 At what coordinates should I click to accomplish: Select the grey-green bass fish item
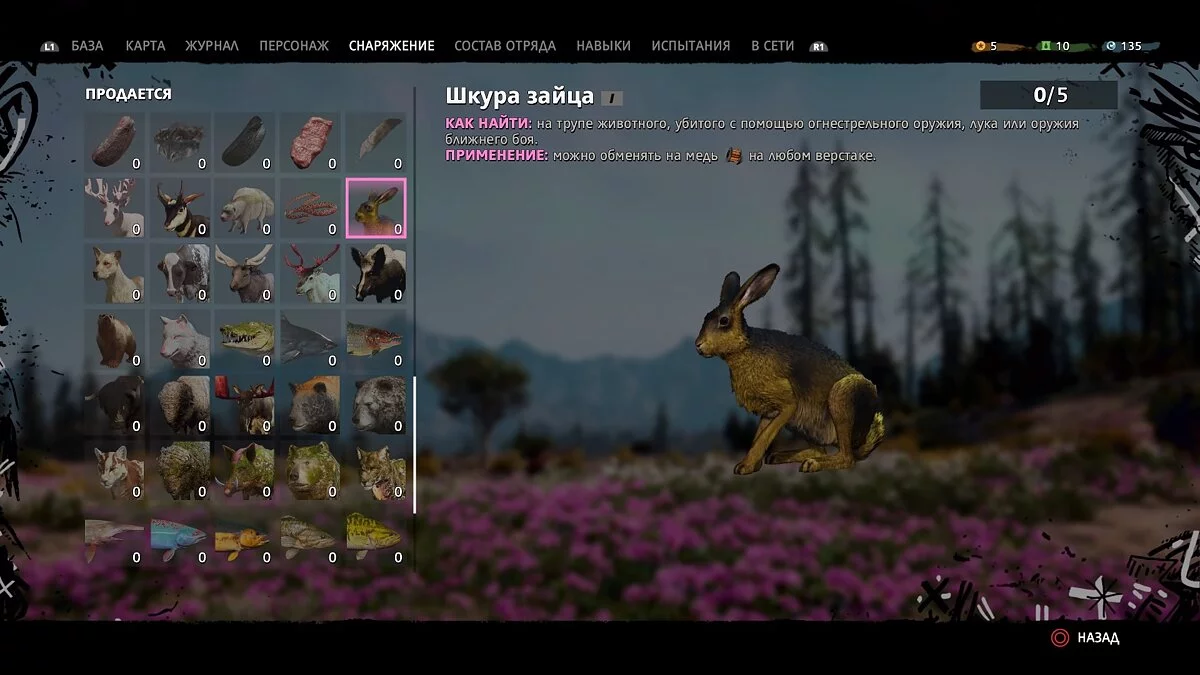point(311,537)
